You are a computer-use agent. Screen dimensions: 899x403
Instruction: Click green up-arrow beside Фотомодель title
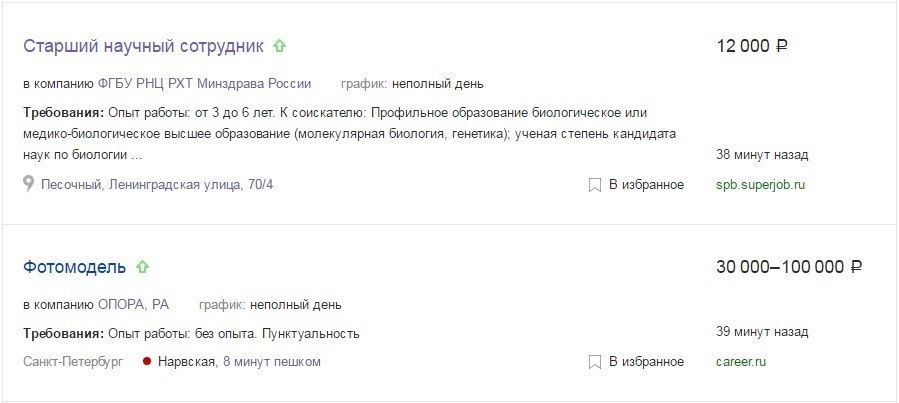[x=142, y=267]
